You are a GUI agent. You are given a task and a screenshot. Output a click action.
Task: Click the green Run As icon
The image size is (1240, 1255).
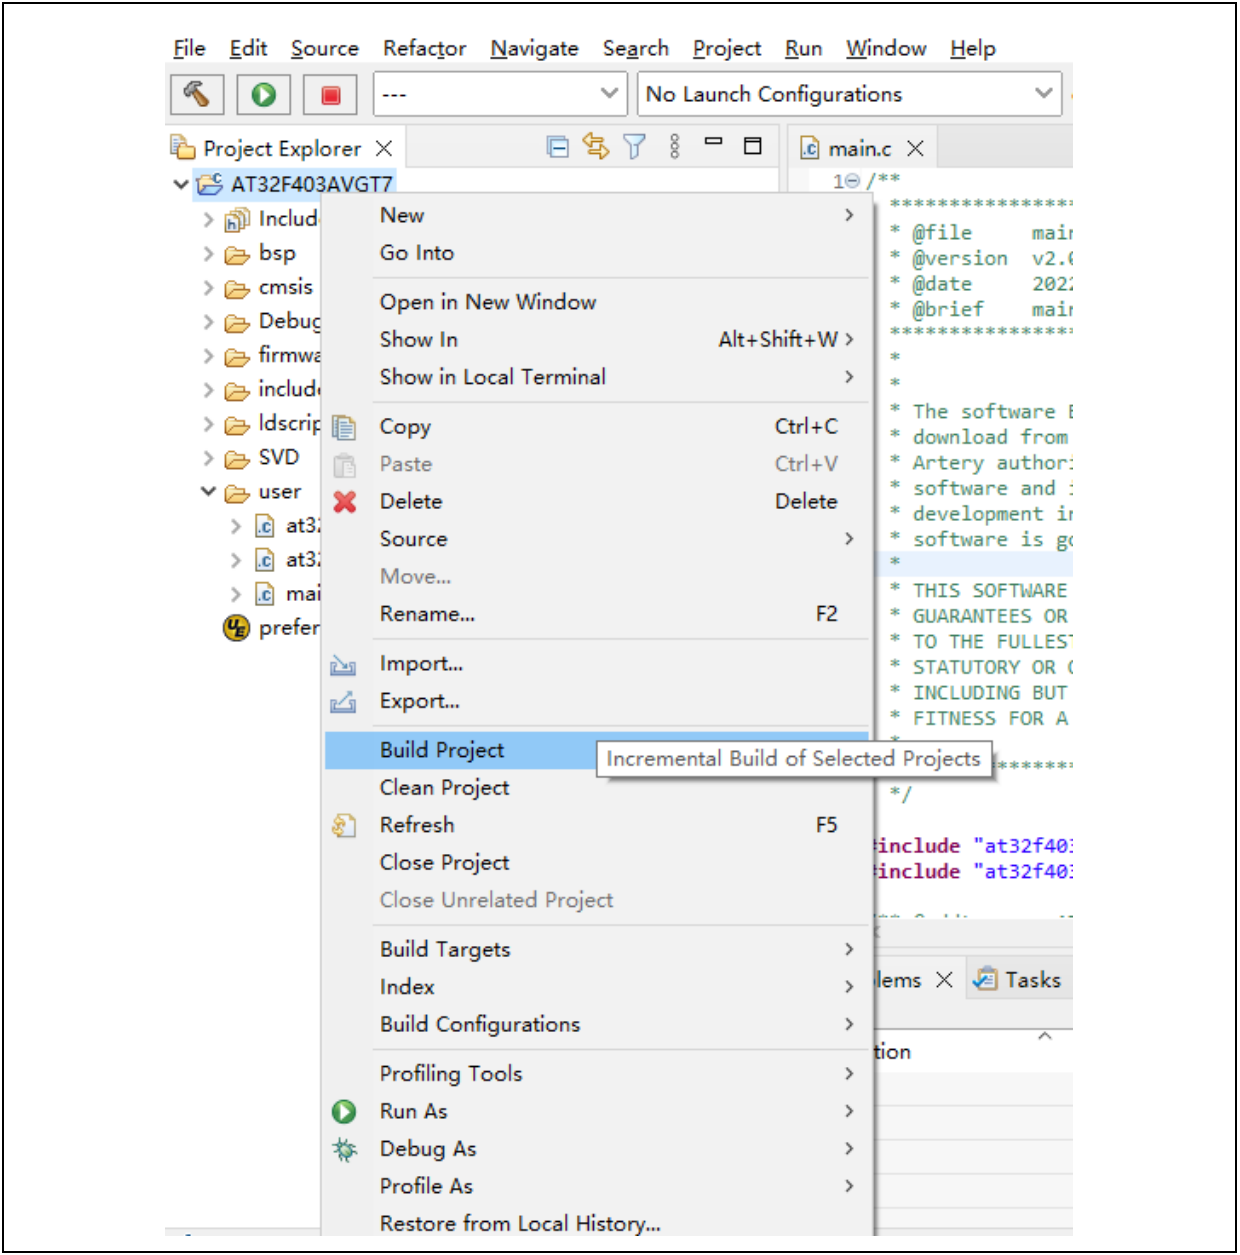[344, 1112]
